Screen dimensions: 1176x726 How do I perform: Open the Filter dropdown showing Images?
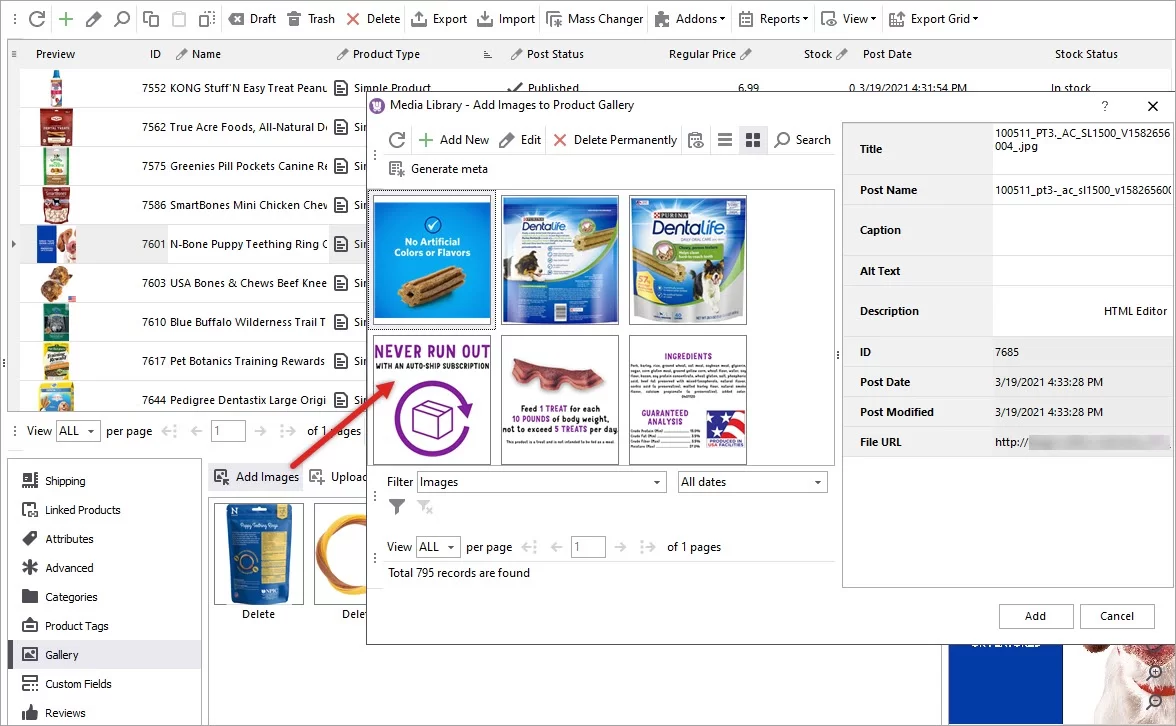pos(541,481)
